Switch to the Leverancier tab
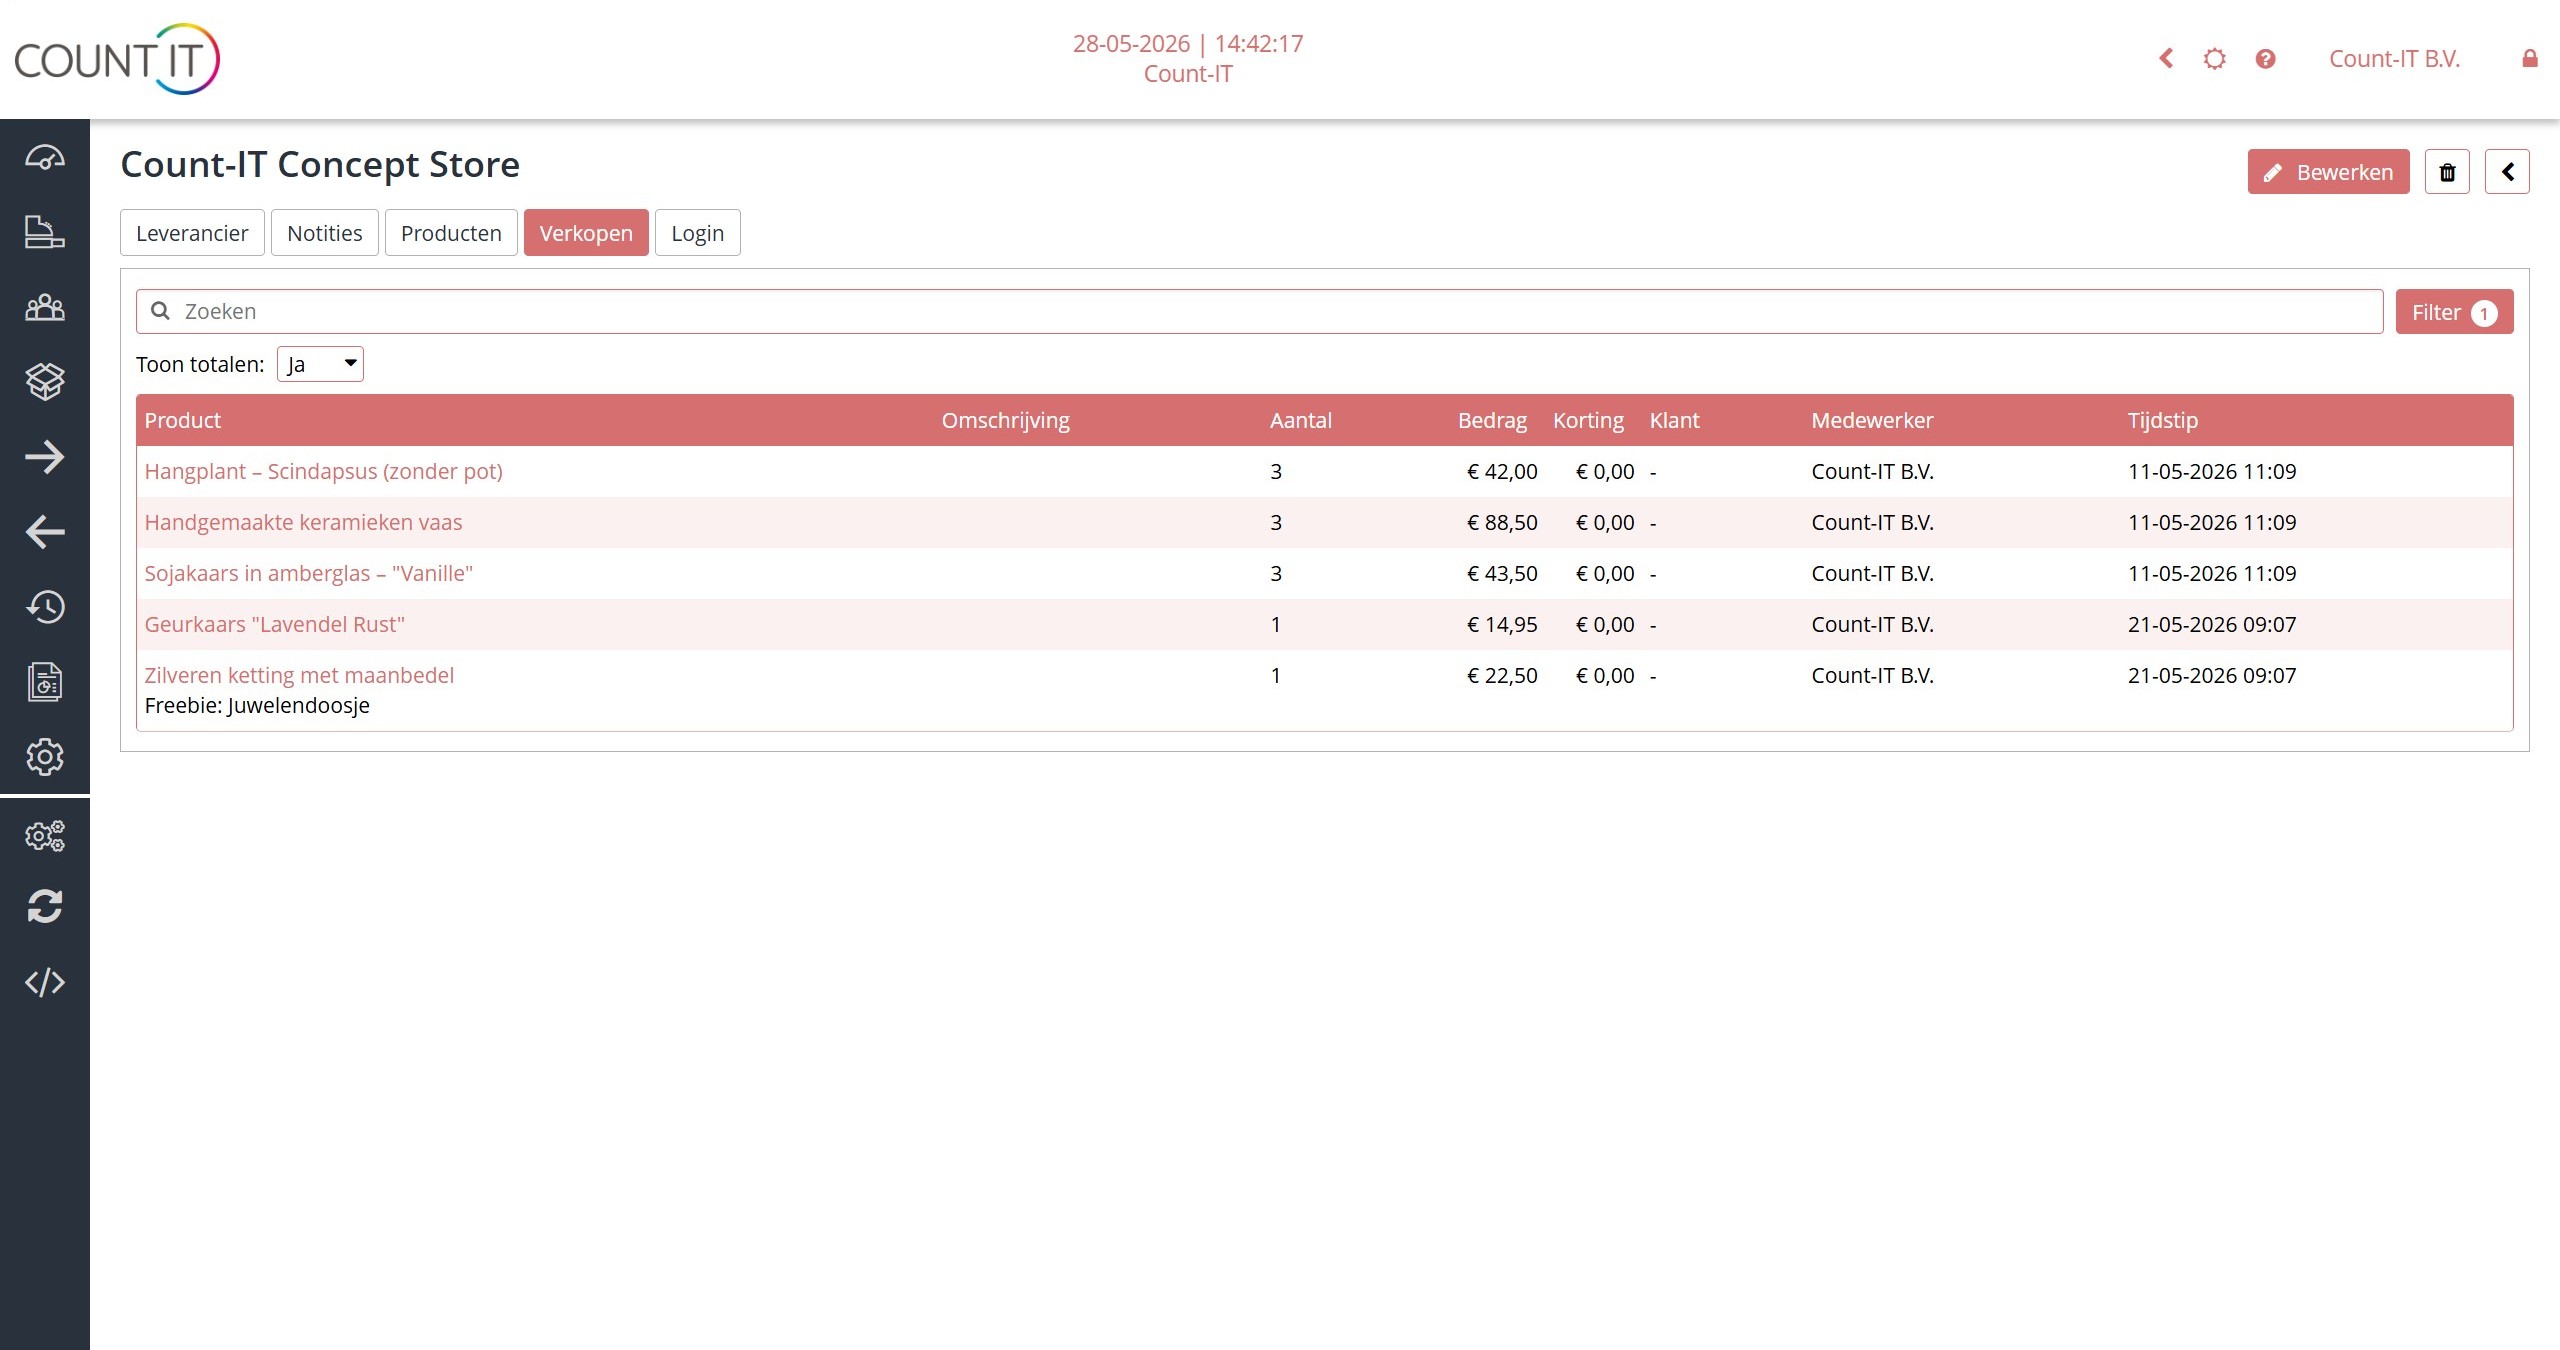The height and width of the screenshot is (1350, 2560). pyautogui.click(x=192, y=233)
